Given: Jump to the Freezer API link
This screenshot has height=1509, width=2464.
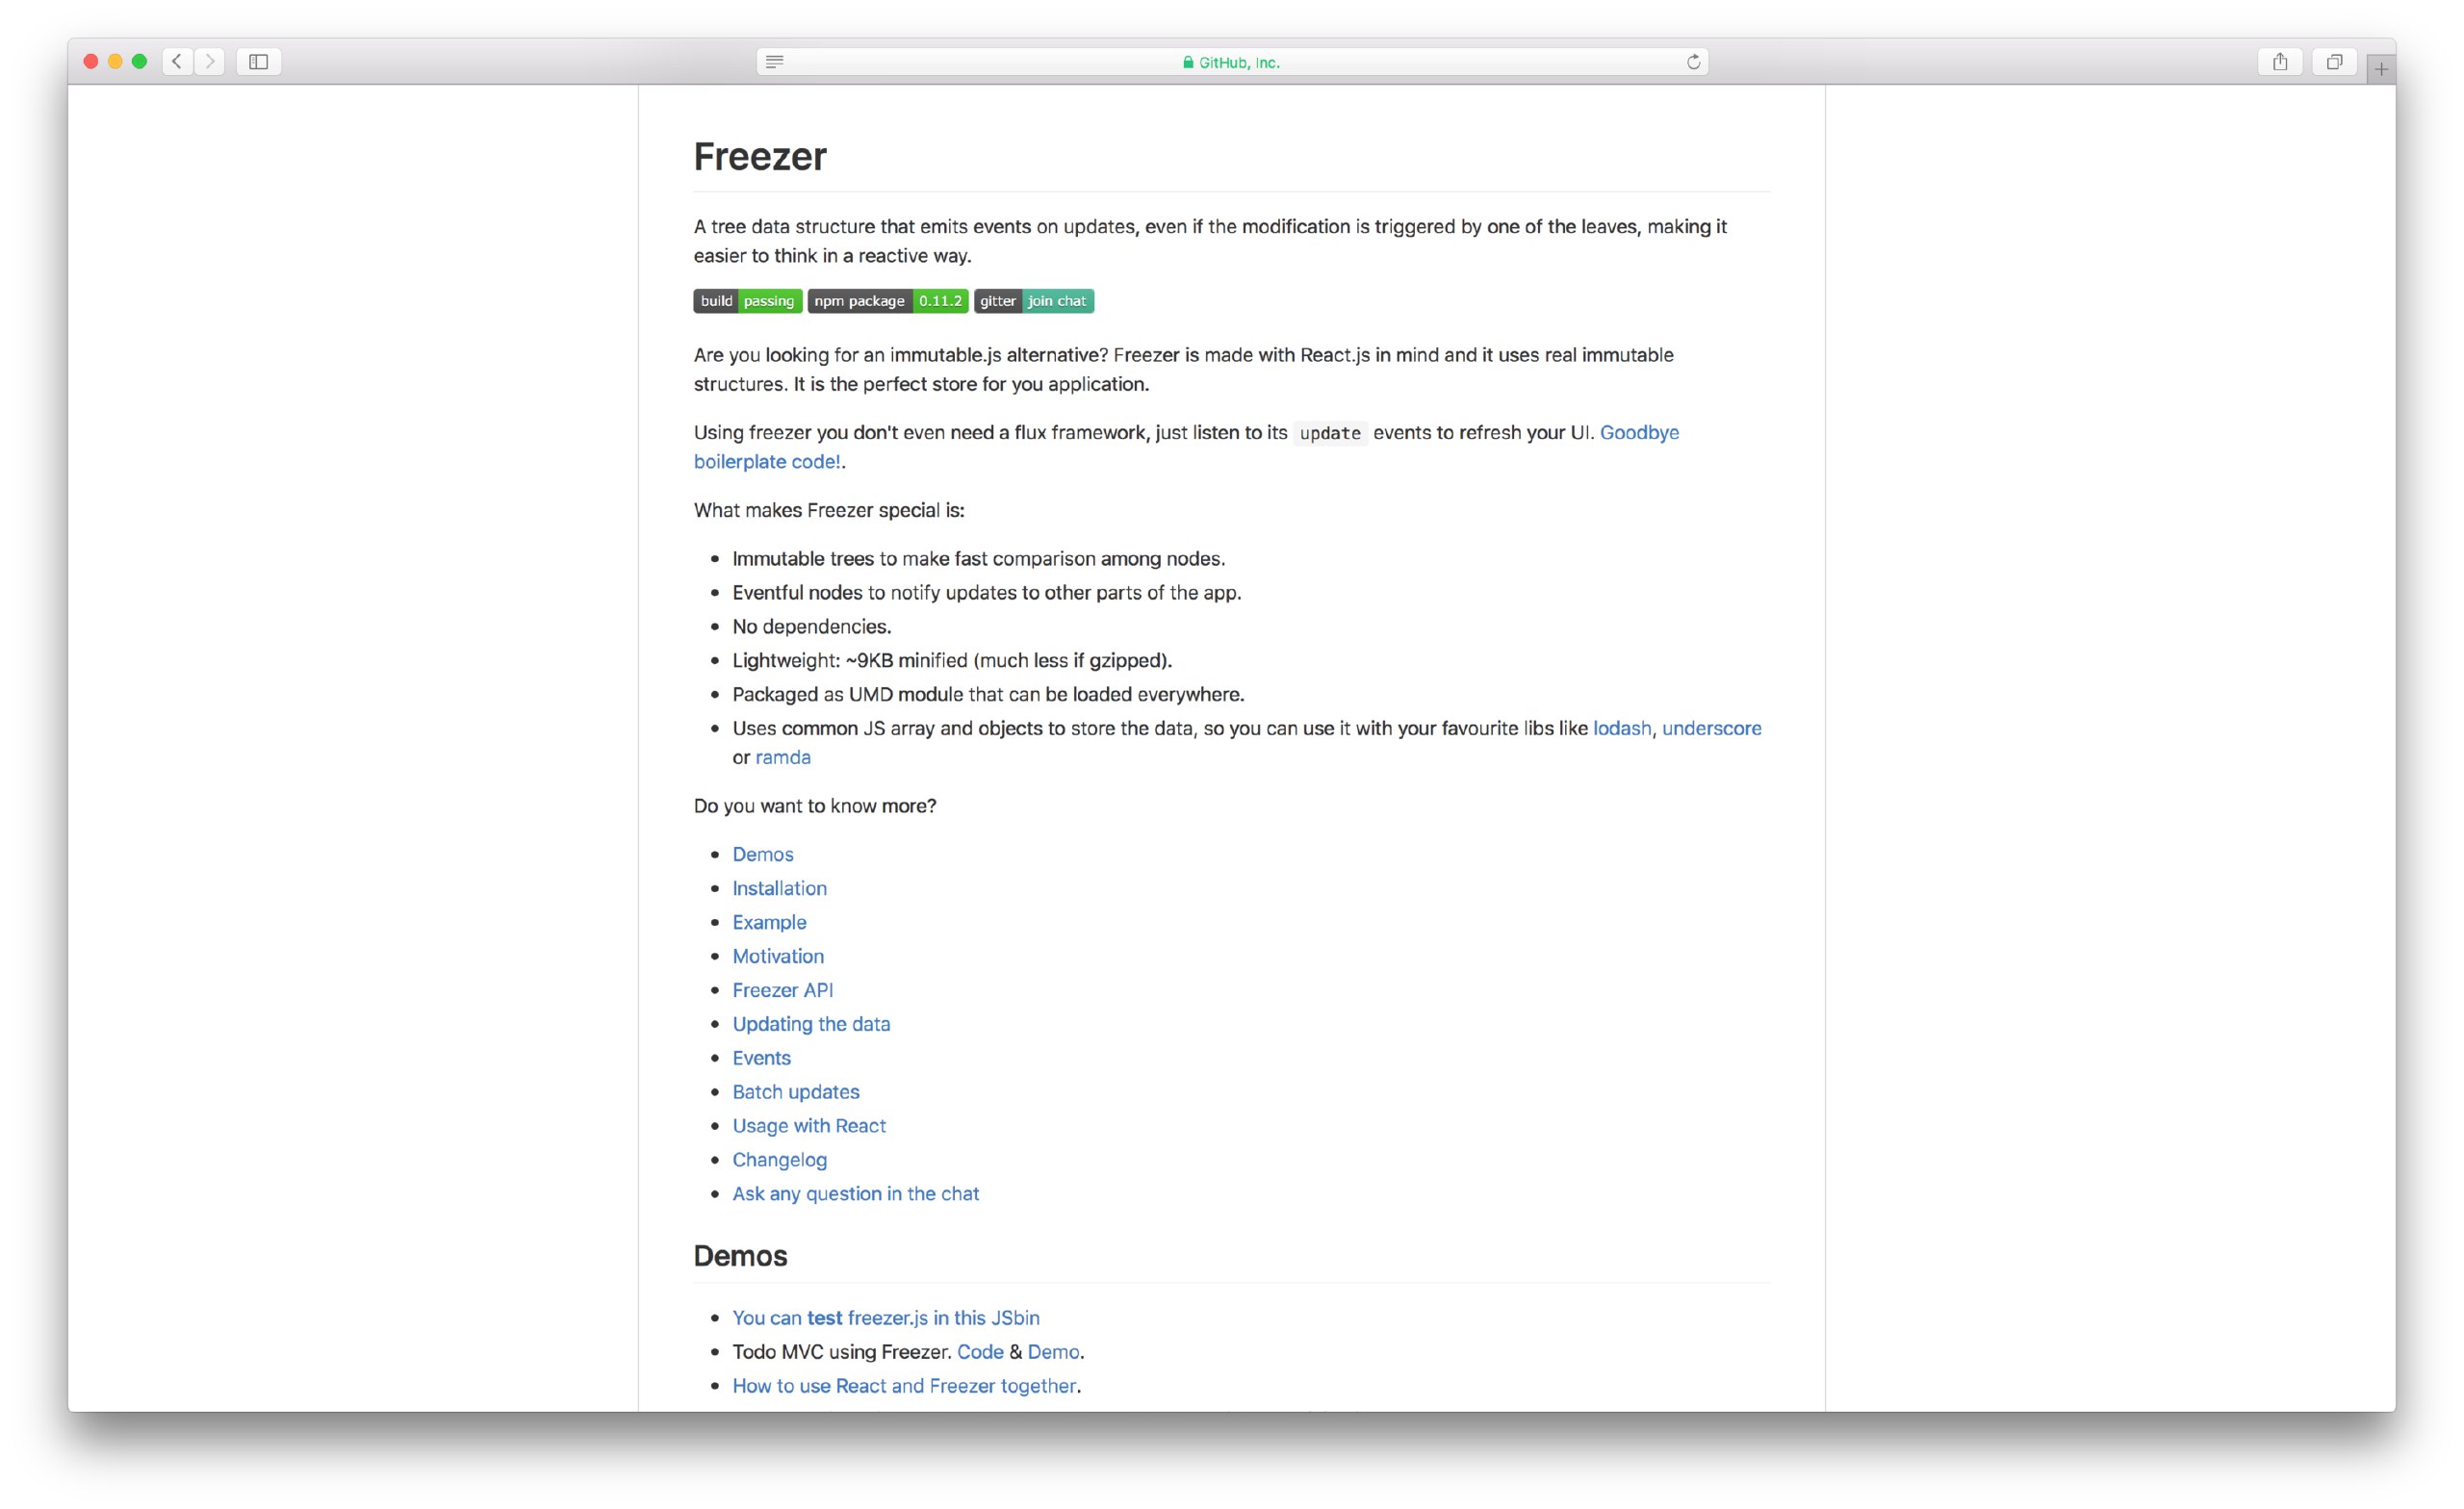Looking at the screenshot, I should pos(783,990).
